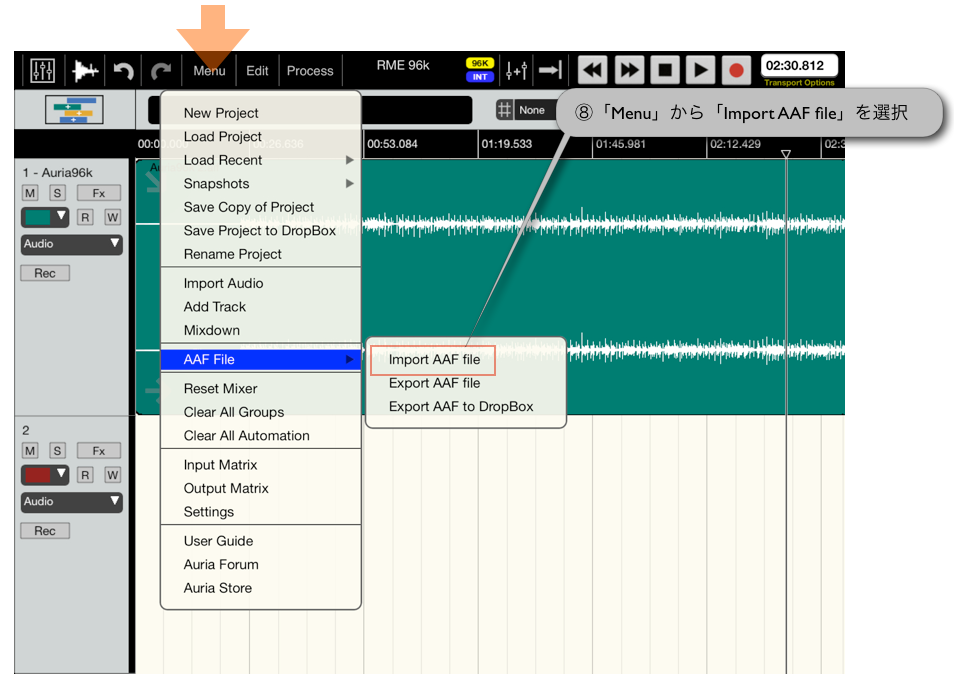Click the Redo arrow icon
954x686 pixels.
click(160, 69)
